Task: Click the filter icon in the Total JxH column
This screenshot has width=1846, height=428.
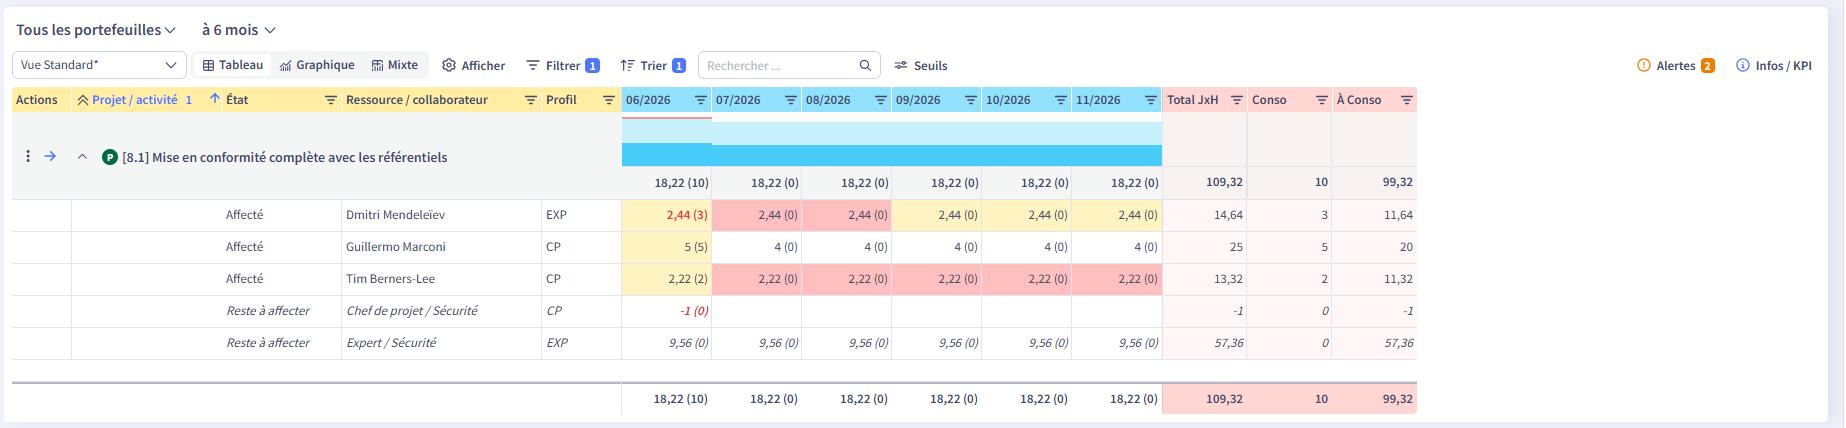Action: [1236, 100]
